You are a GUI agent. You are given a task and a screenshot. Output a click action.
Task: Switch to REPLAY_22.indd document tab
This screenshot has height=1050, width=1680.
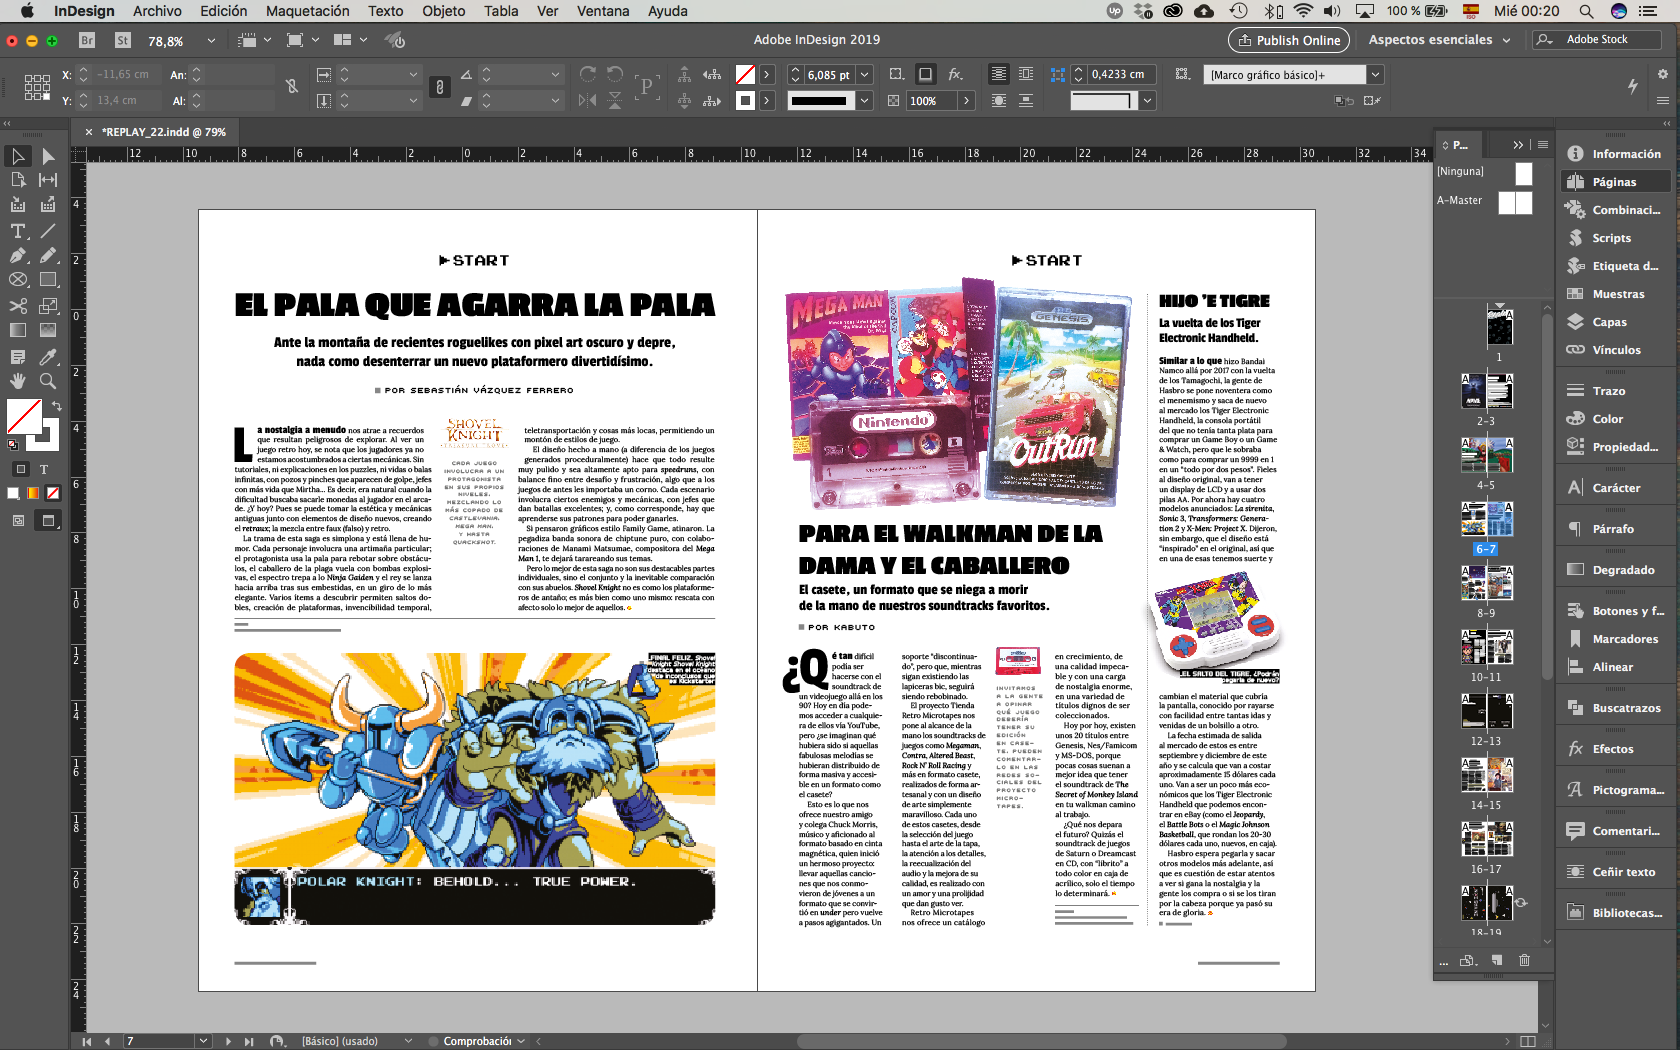pyautogui.click(x=164, y=132)
